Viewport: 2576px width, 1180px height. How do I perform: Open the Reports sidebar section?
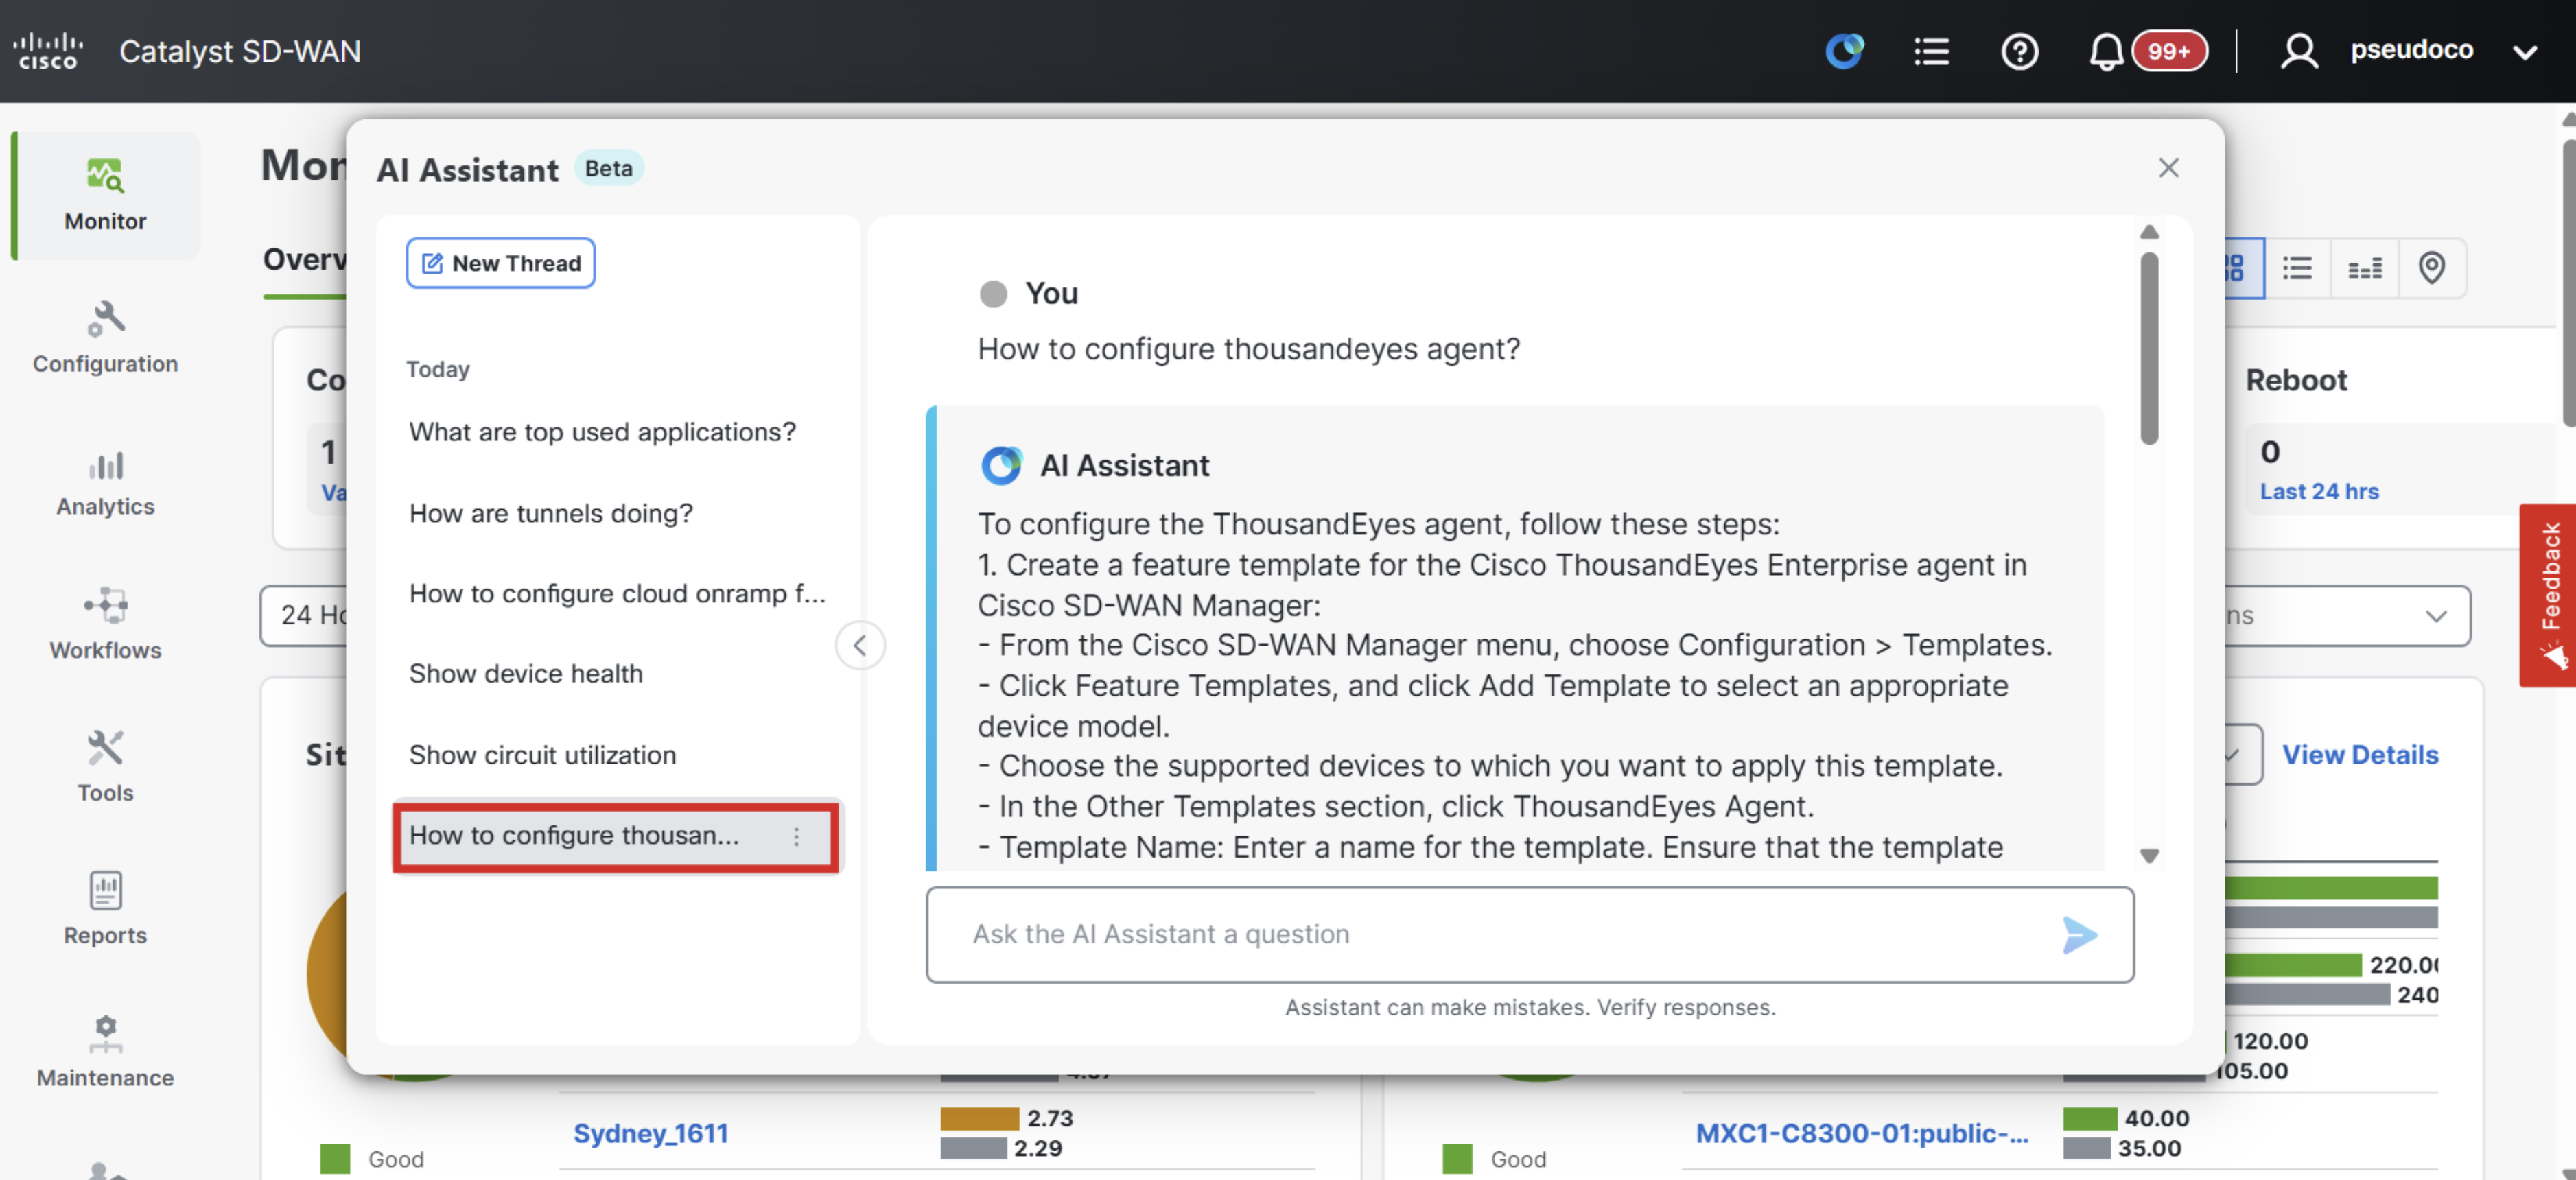tap(106, 908)
